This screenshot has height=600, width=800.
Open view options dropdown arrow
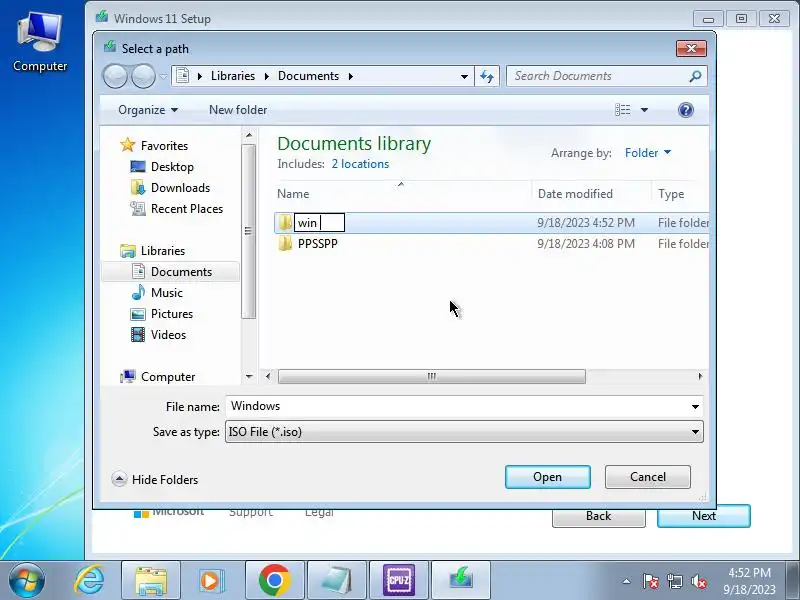[x=644, y=110]
